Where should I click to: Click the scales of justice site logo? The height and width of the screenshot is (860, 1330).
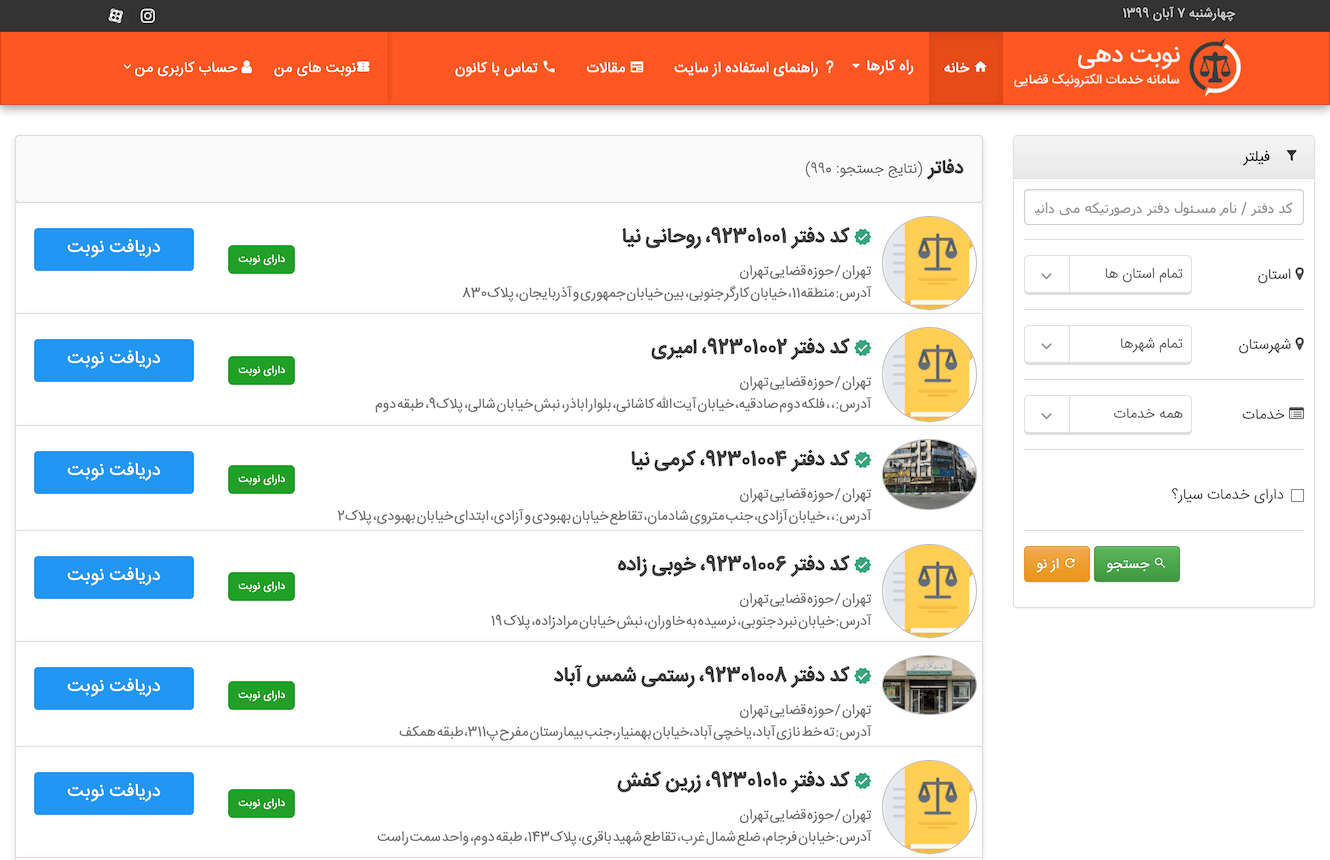click(1214, 67)
